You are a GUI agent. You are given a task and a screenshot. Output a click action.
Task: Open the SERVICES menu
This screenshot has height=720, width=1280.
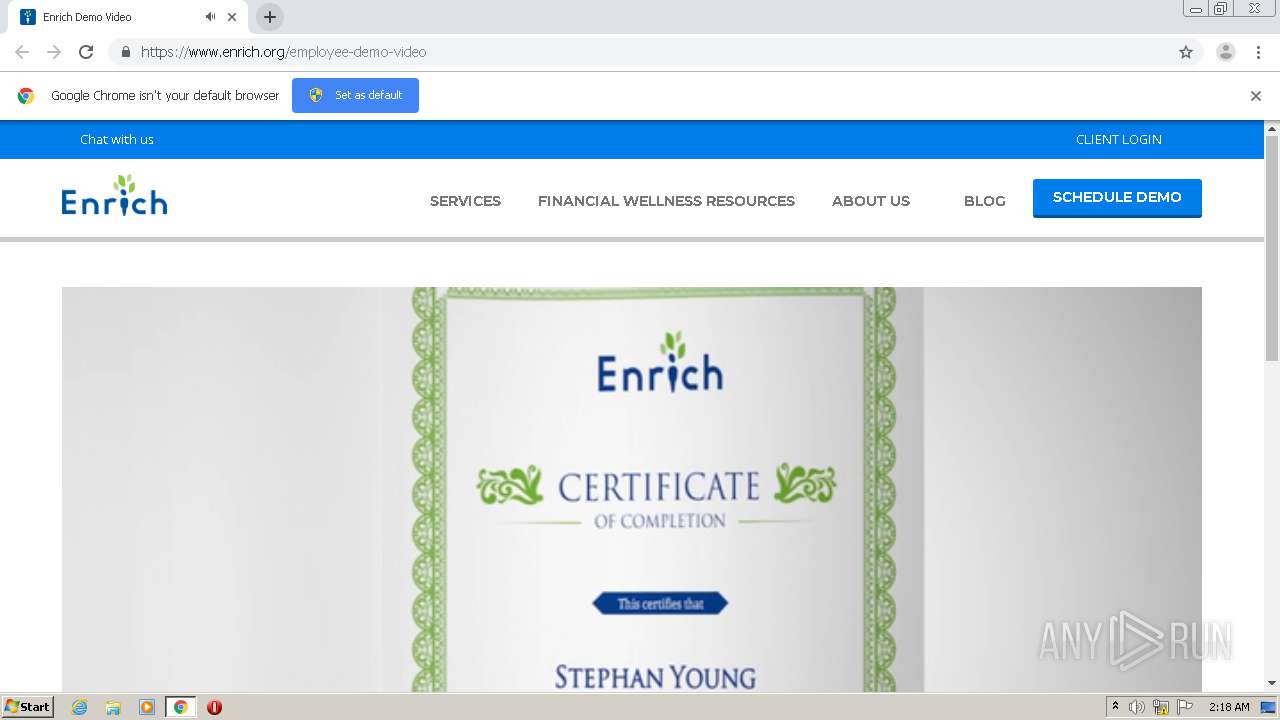465,201
